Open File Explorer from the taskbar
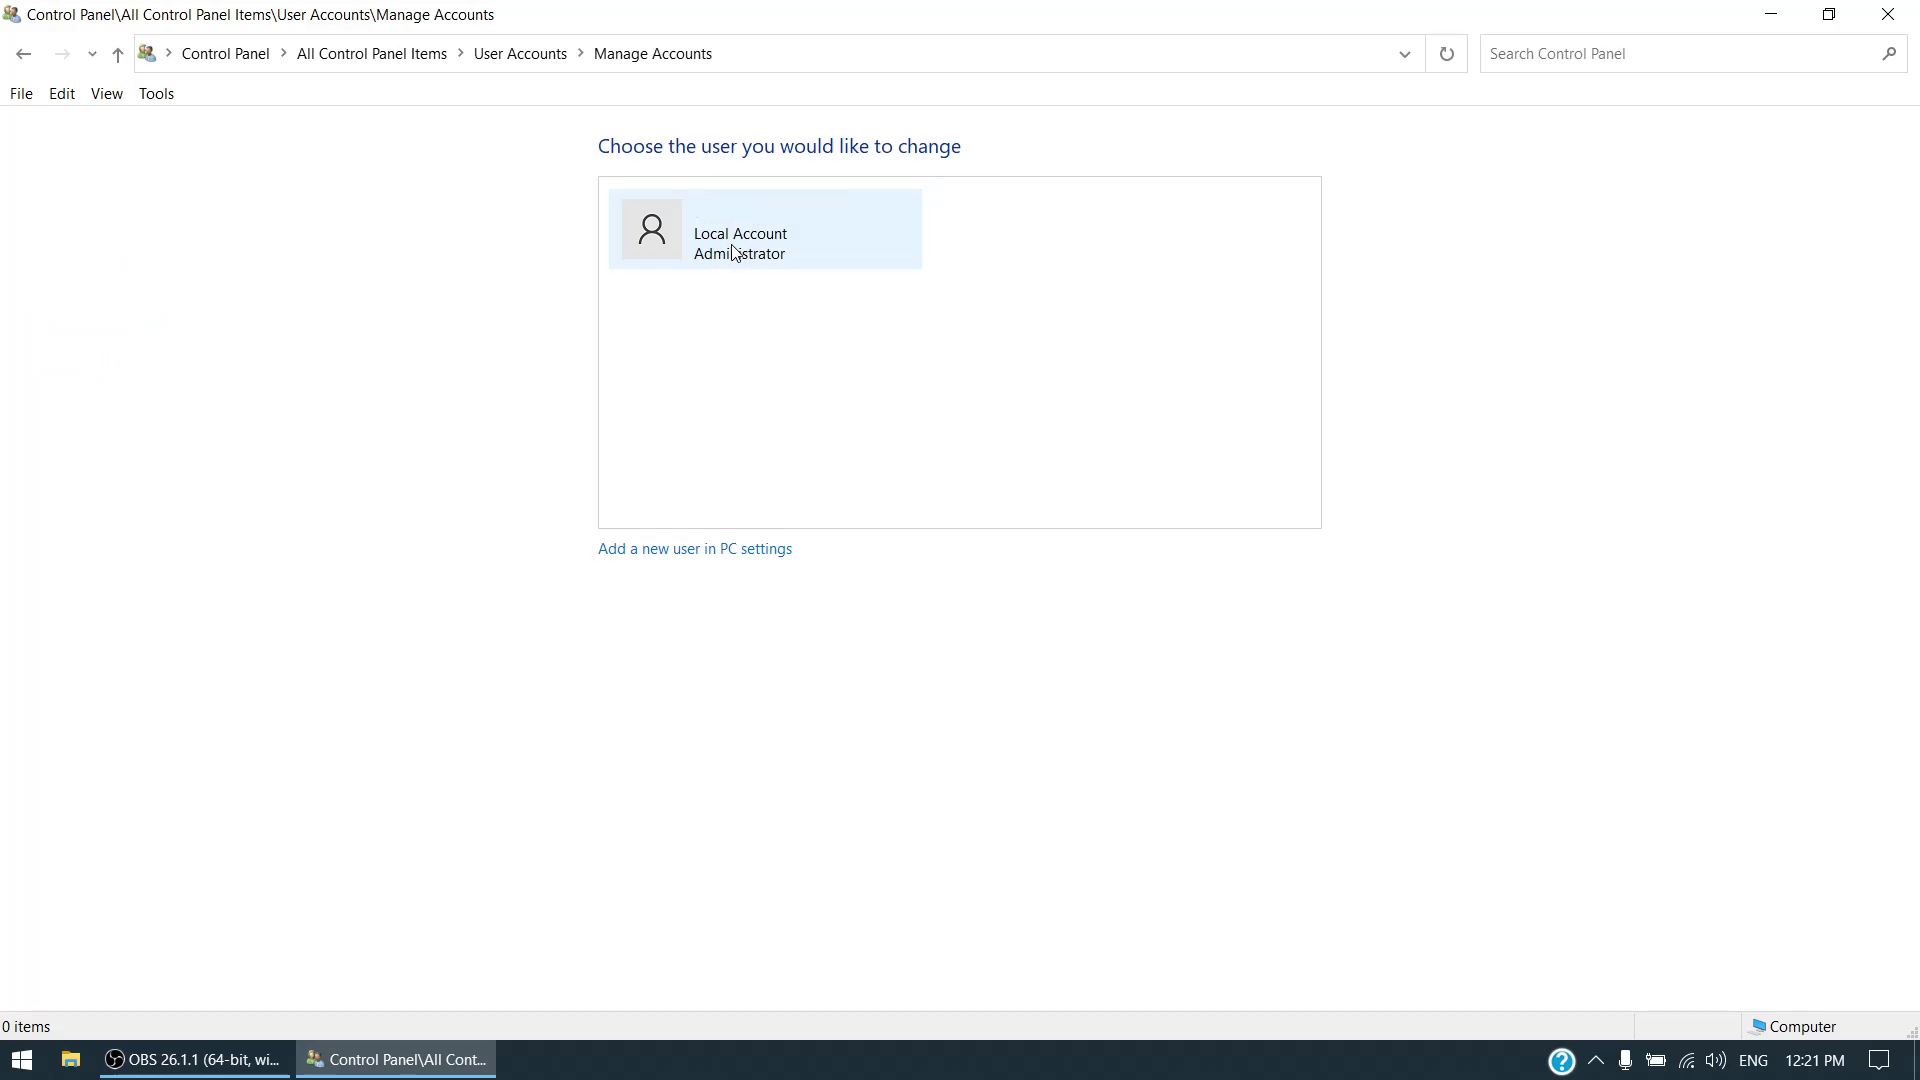 pos(70,1060)
